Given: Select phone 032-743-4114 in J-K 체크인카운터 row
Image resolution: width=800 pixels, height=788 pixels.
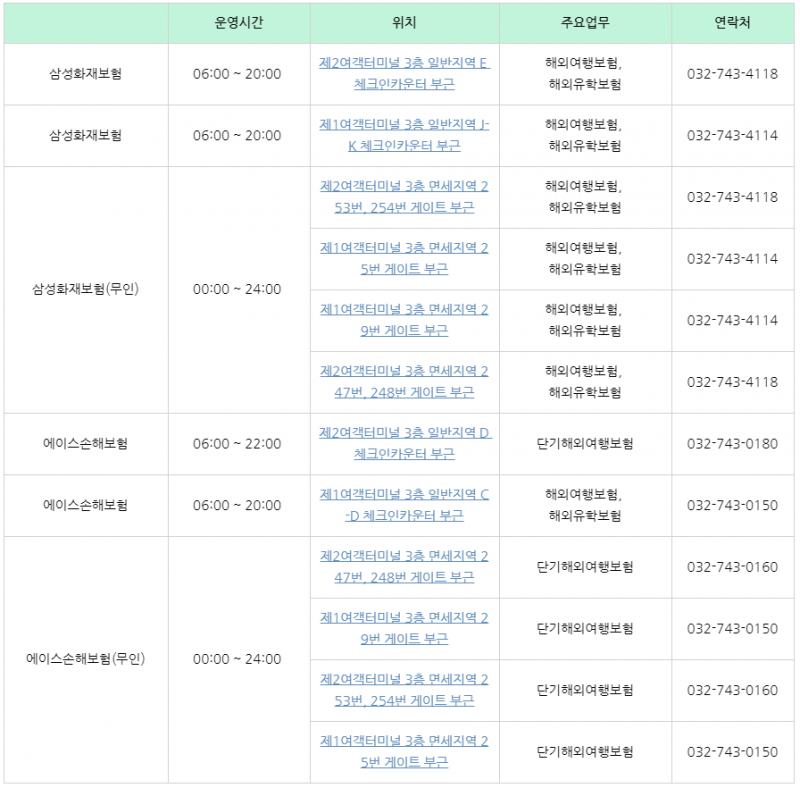Looking at the screenshot, I should point(732,136).
